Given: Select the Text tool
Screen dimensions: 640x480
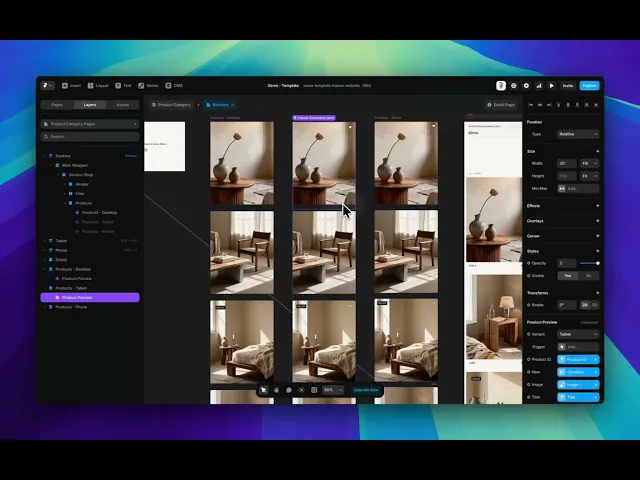Looking at the screenshot, I should [123, 86].
